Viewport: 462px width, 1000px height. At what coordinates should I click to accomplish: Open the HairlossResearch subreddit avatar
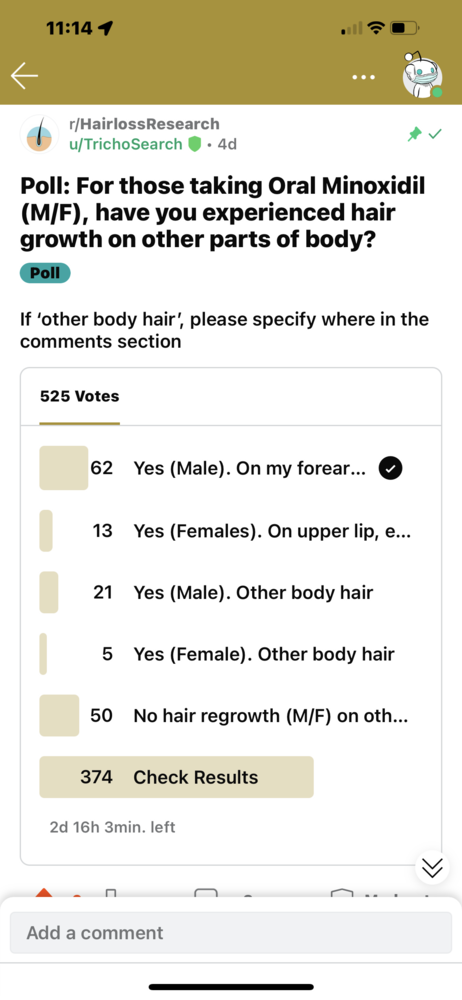click(40, 134)
